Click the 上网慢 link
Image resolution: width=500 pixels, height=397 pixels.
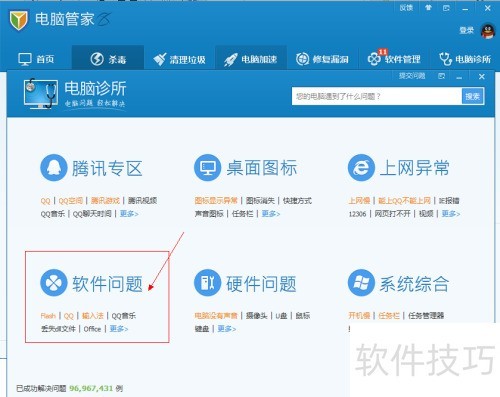point(359,201)
